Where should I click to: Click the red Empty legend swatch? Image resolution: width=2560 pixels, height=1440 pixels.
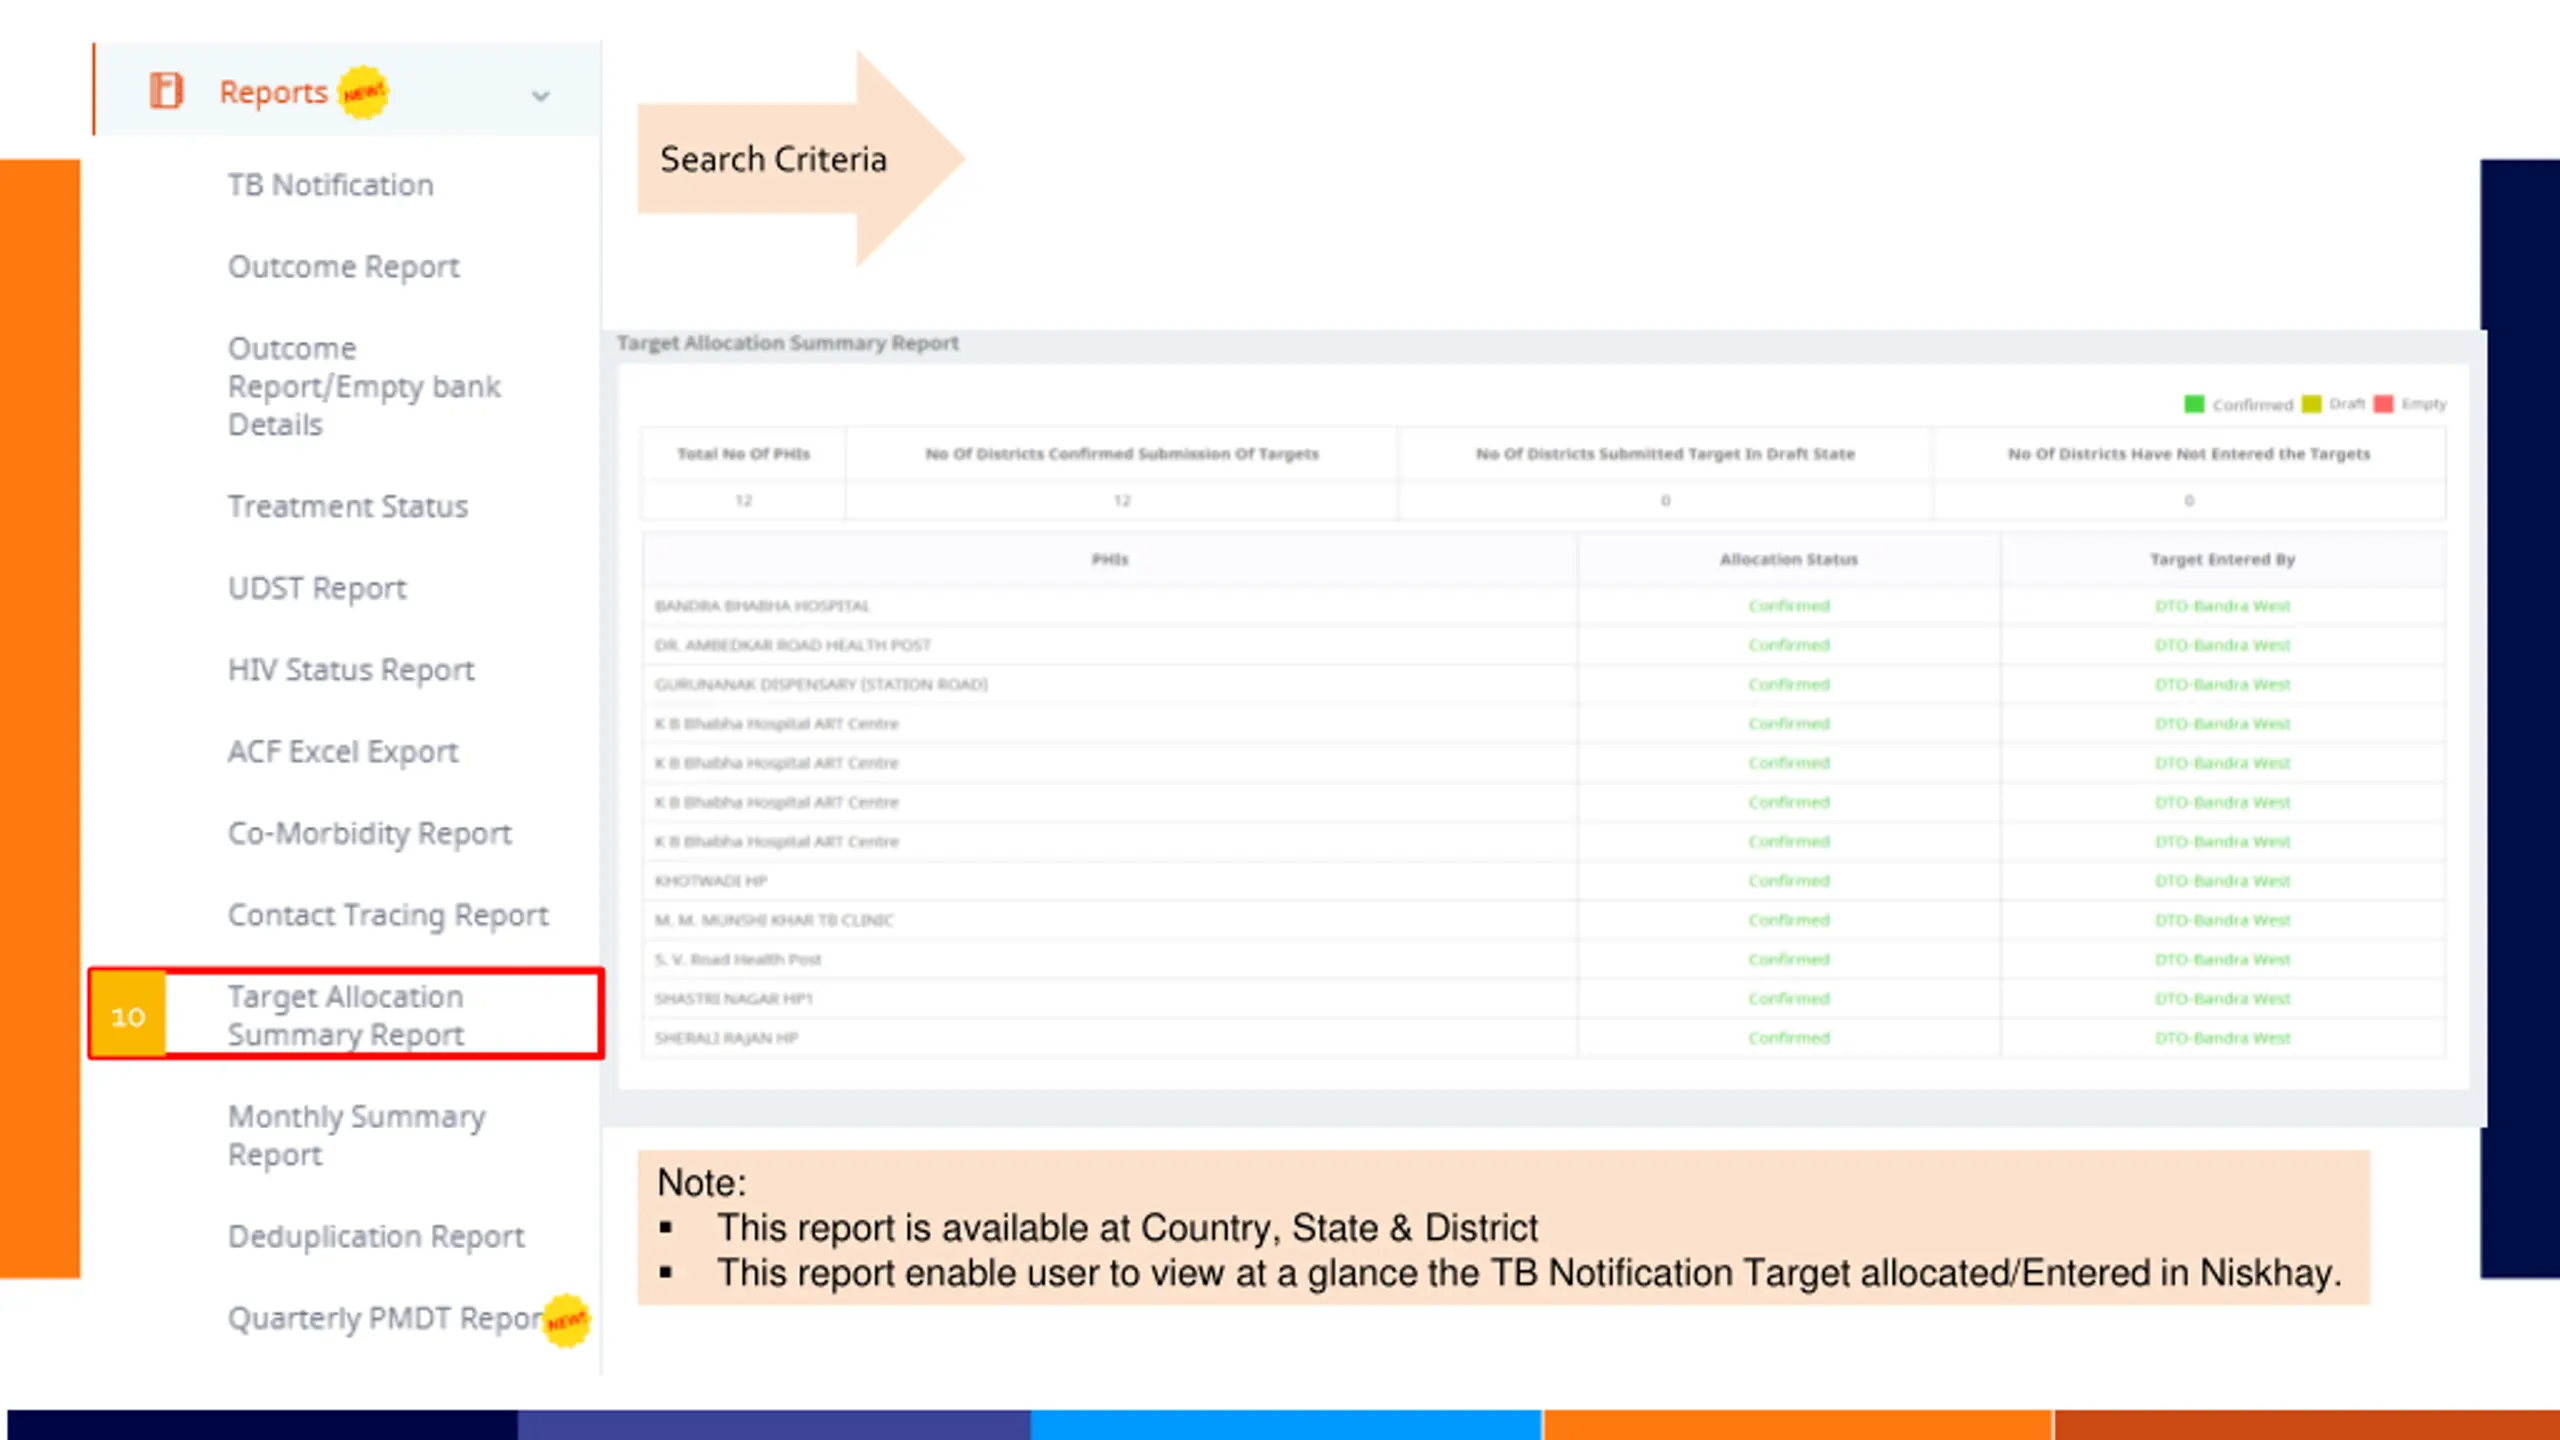2383,404
